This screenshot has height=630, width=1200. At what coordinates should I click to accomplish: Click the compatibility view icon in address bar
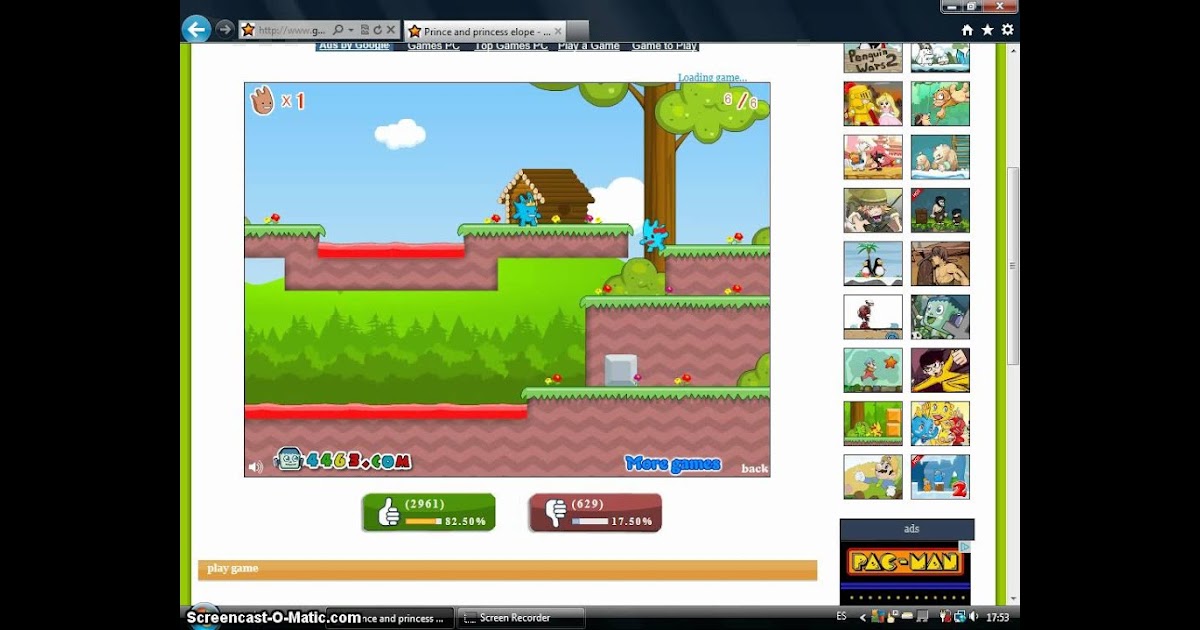click(x=365, y=31)
